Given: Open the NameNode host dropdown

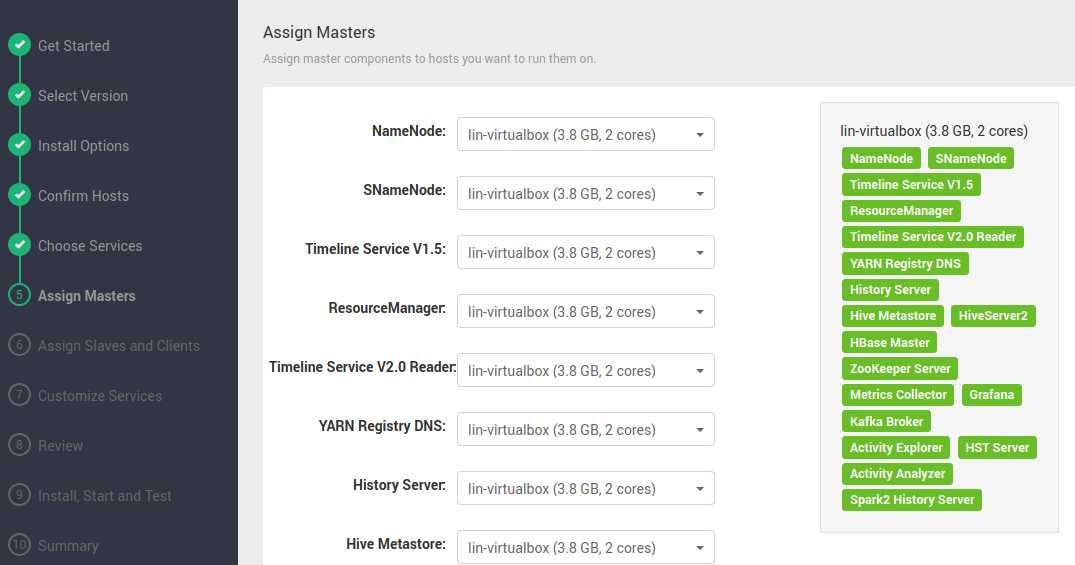Looking at the screenshot, I should click(x=585, y=135).
